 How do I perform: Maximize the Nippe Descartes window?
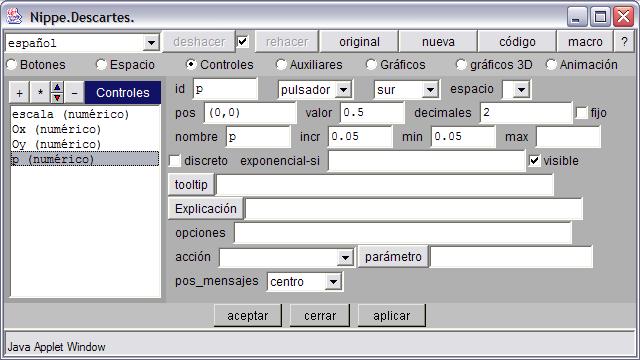600,17
